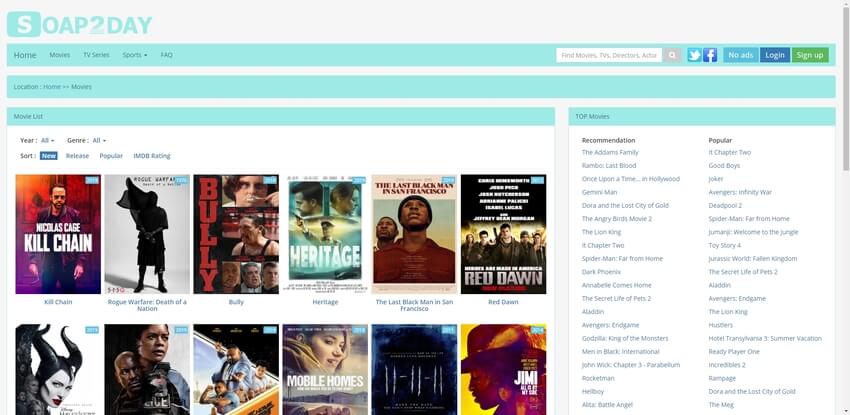Click Bully title link below poster
Screen dimensions: 850x415
tap(236, 302)
